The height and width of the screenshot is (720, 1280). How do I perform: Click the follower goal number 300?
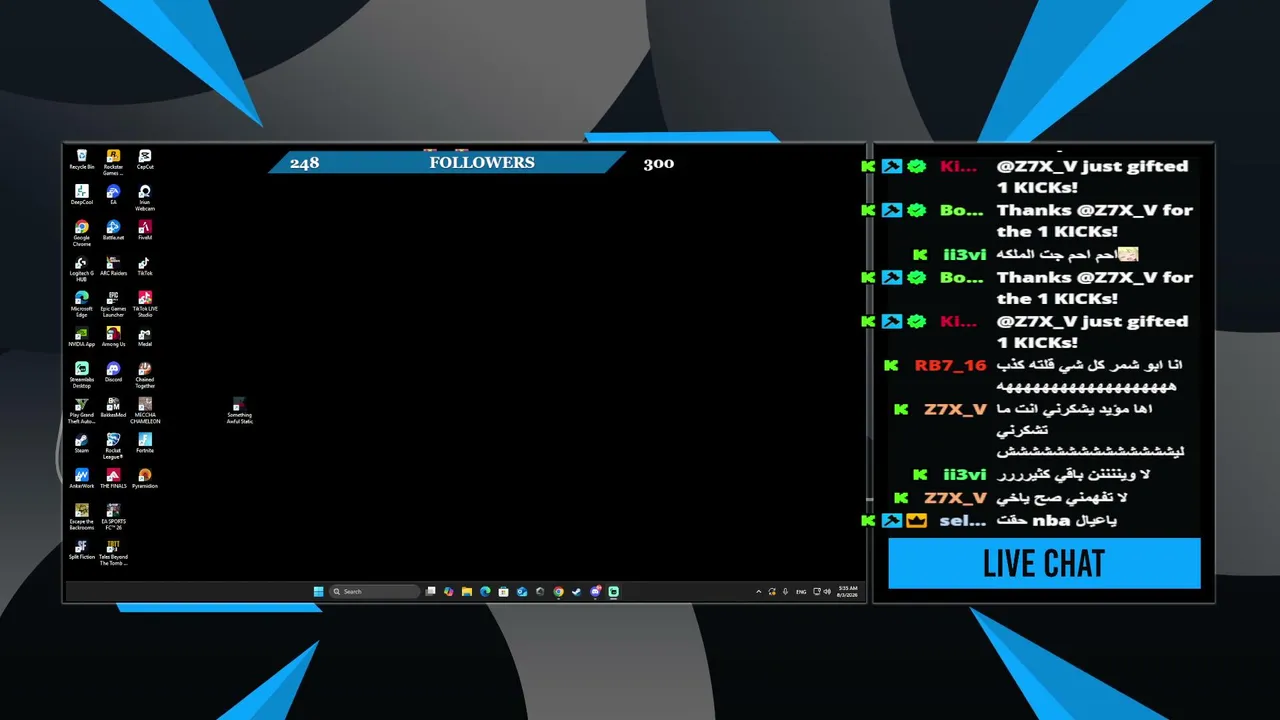point(658,163)
